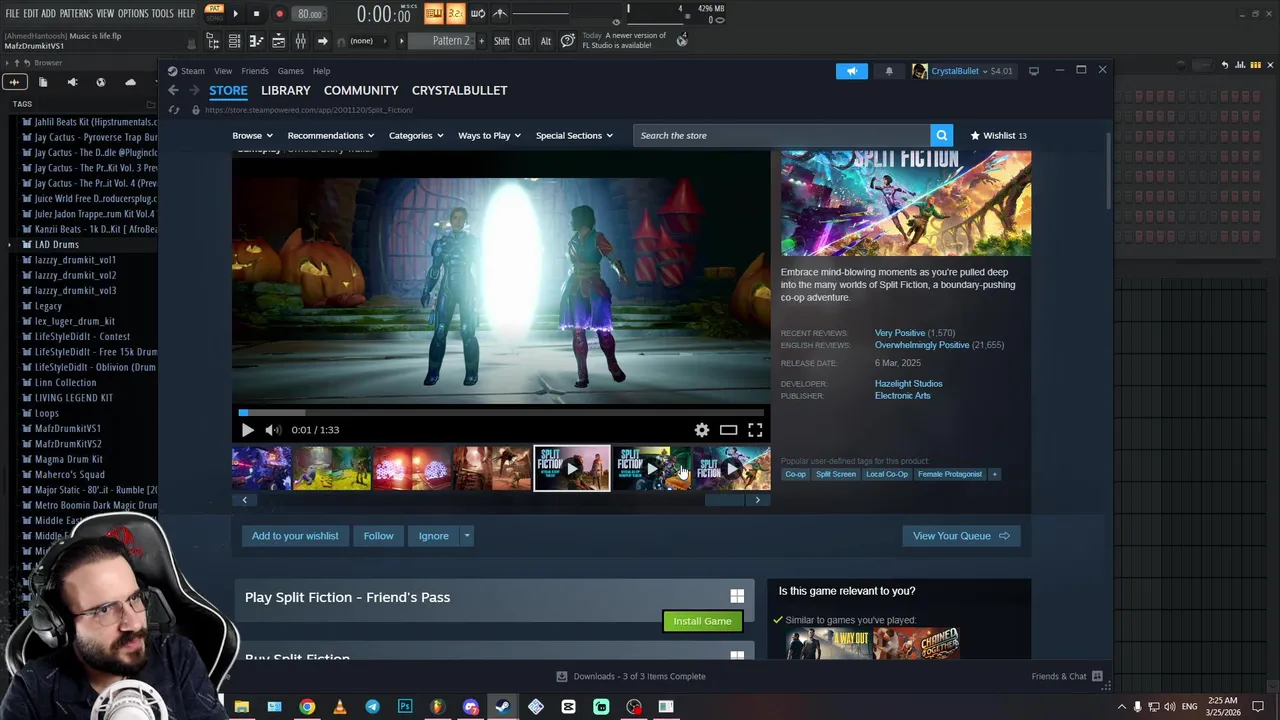Screen dimensions: 1280x720
Task: Go forward in Steam navigation
Action: point(193,90)
